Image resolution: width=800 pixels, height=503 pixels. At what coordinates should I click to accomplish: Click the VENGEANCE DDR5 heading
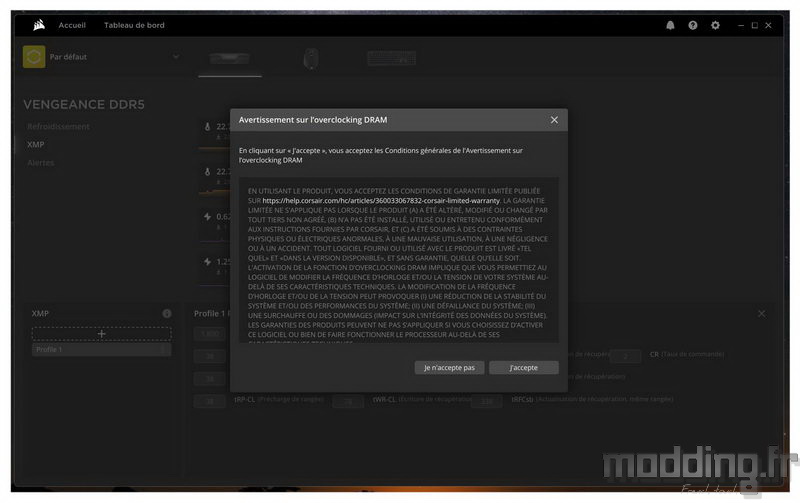84,105
